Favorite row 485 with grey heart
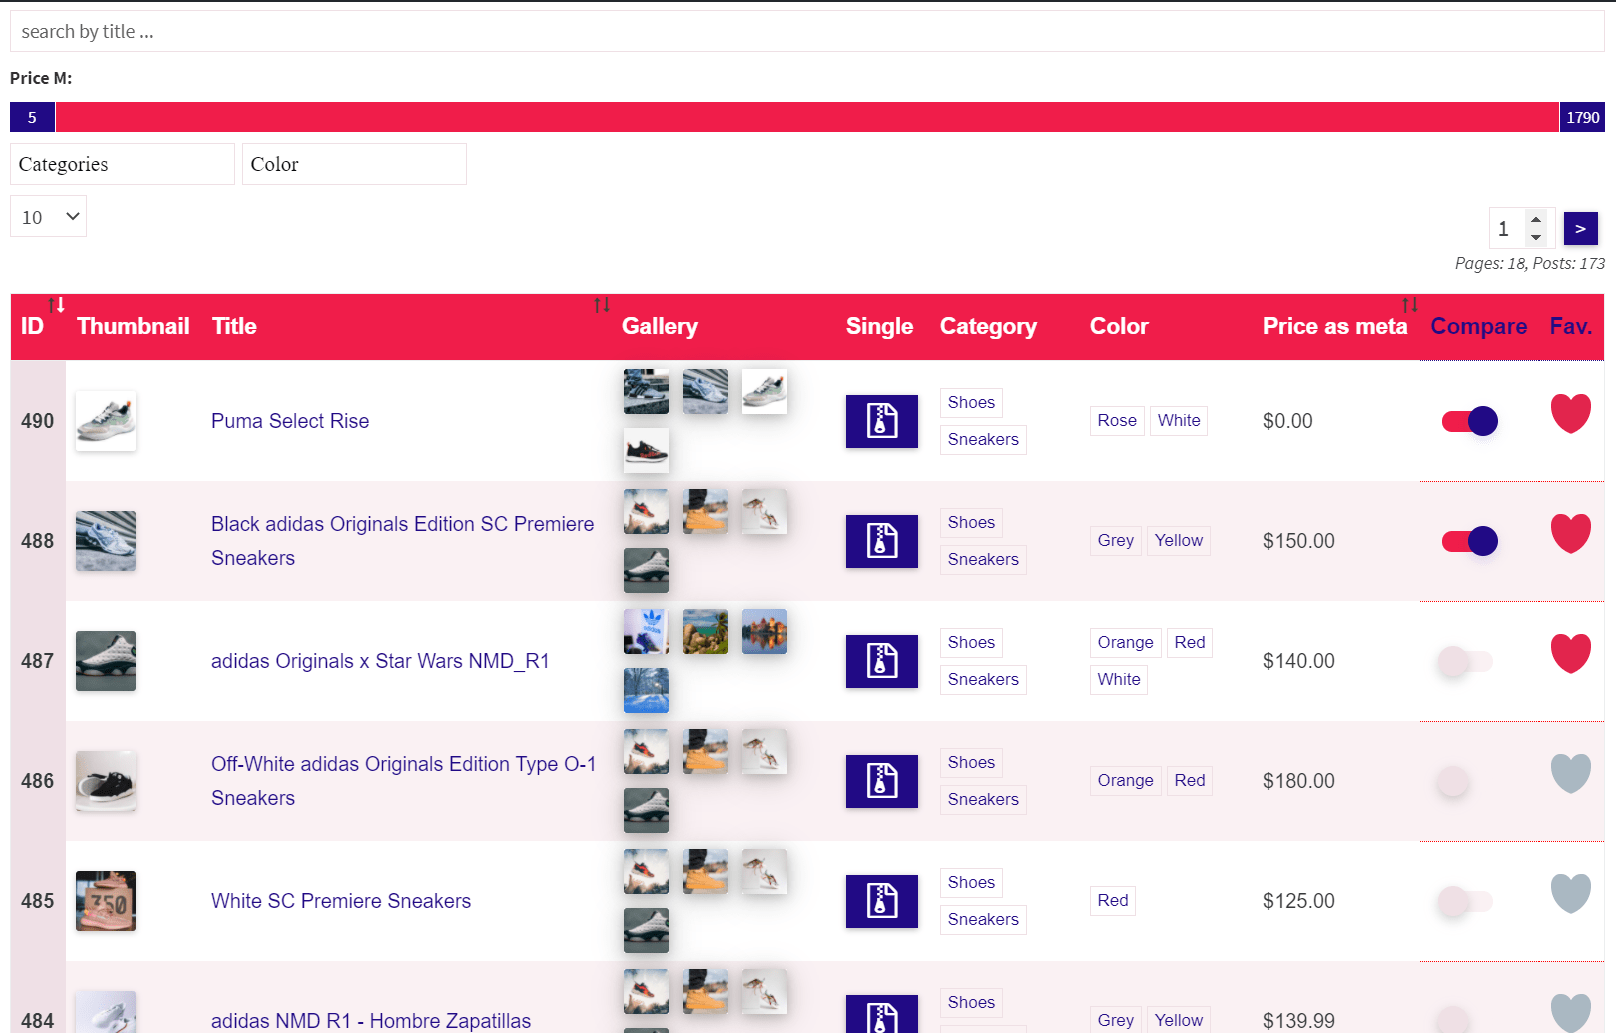The height and width of the screenshot is (1033, 1616). click(1570, 893)
